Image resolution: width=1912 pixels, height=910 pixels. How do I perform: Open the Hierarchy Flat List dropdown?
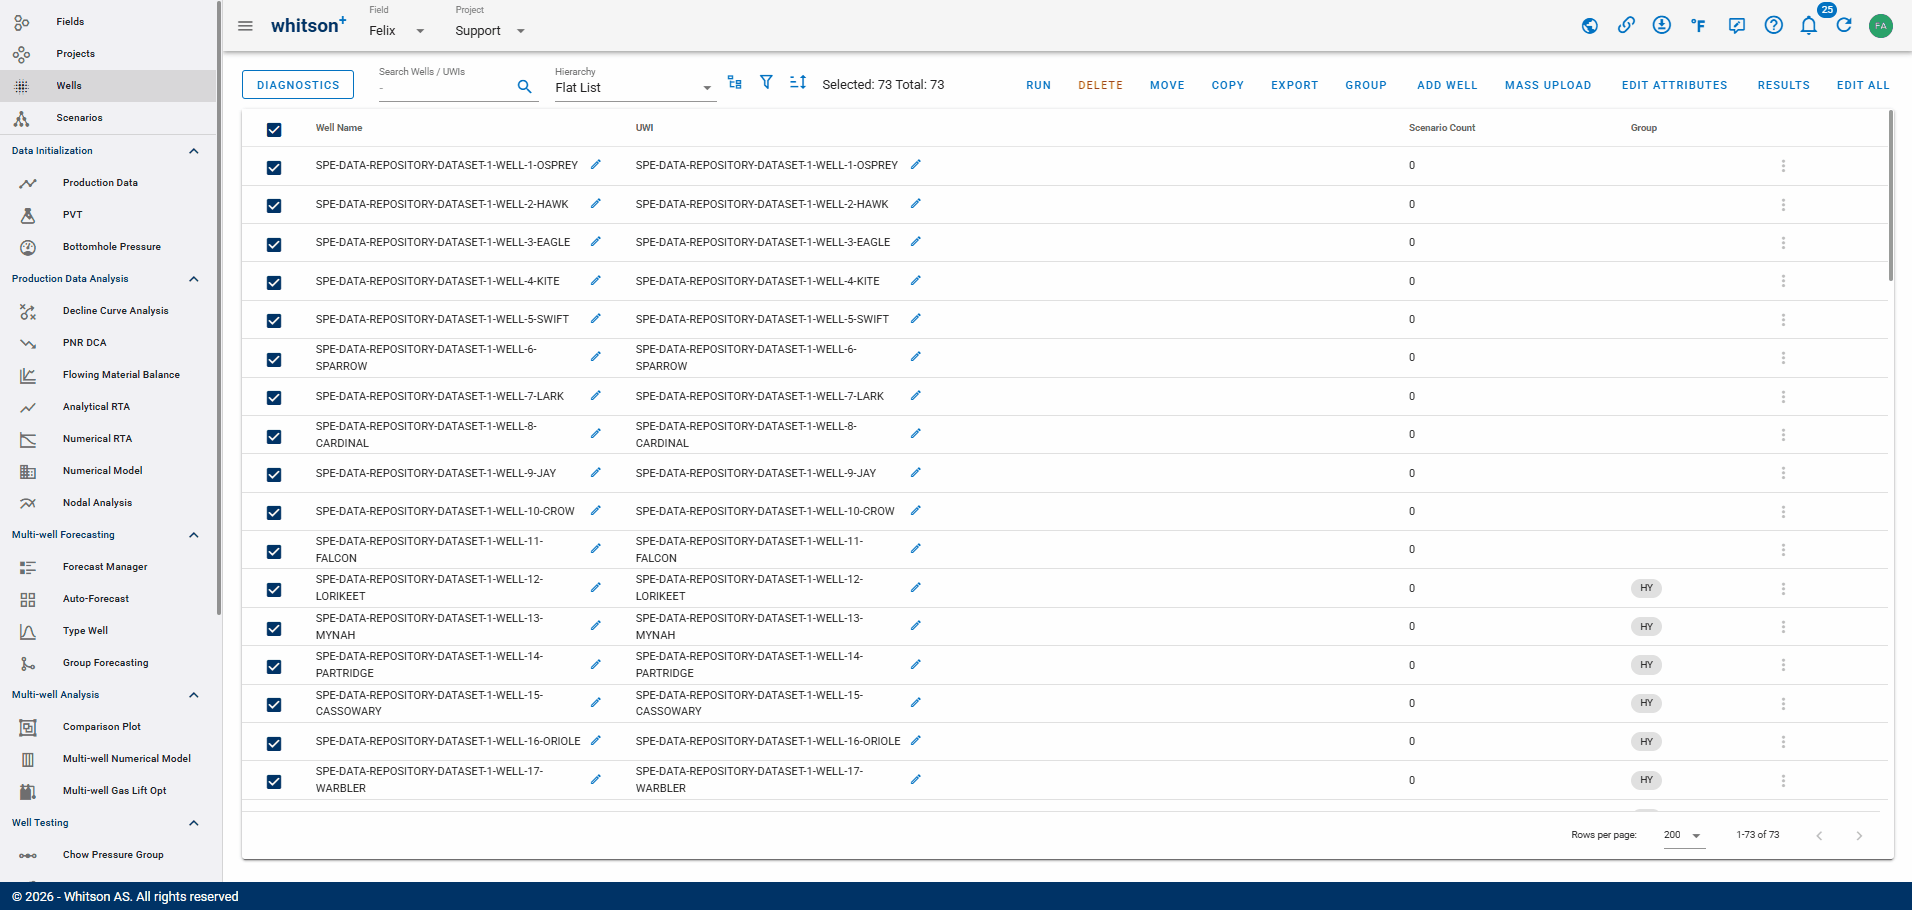pyautogui.click(x=635, y=88)
